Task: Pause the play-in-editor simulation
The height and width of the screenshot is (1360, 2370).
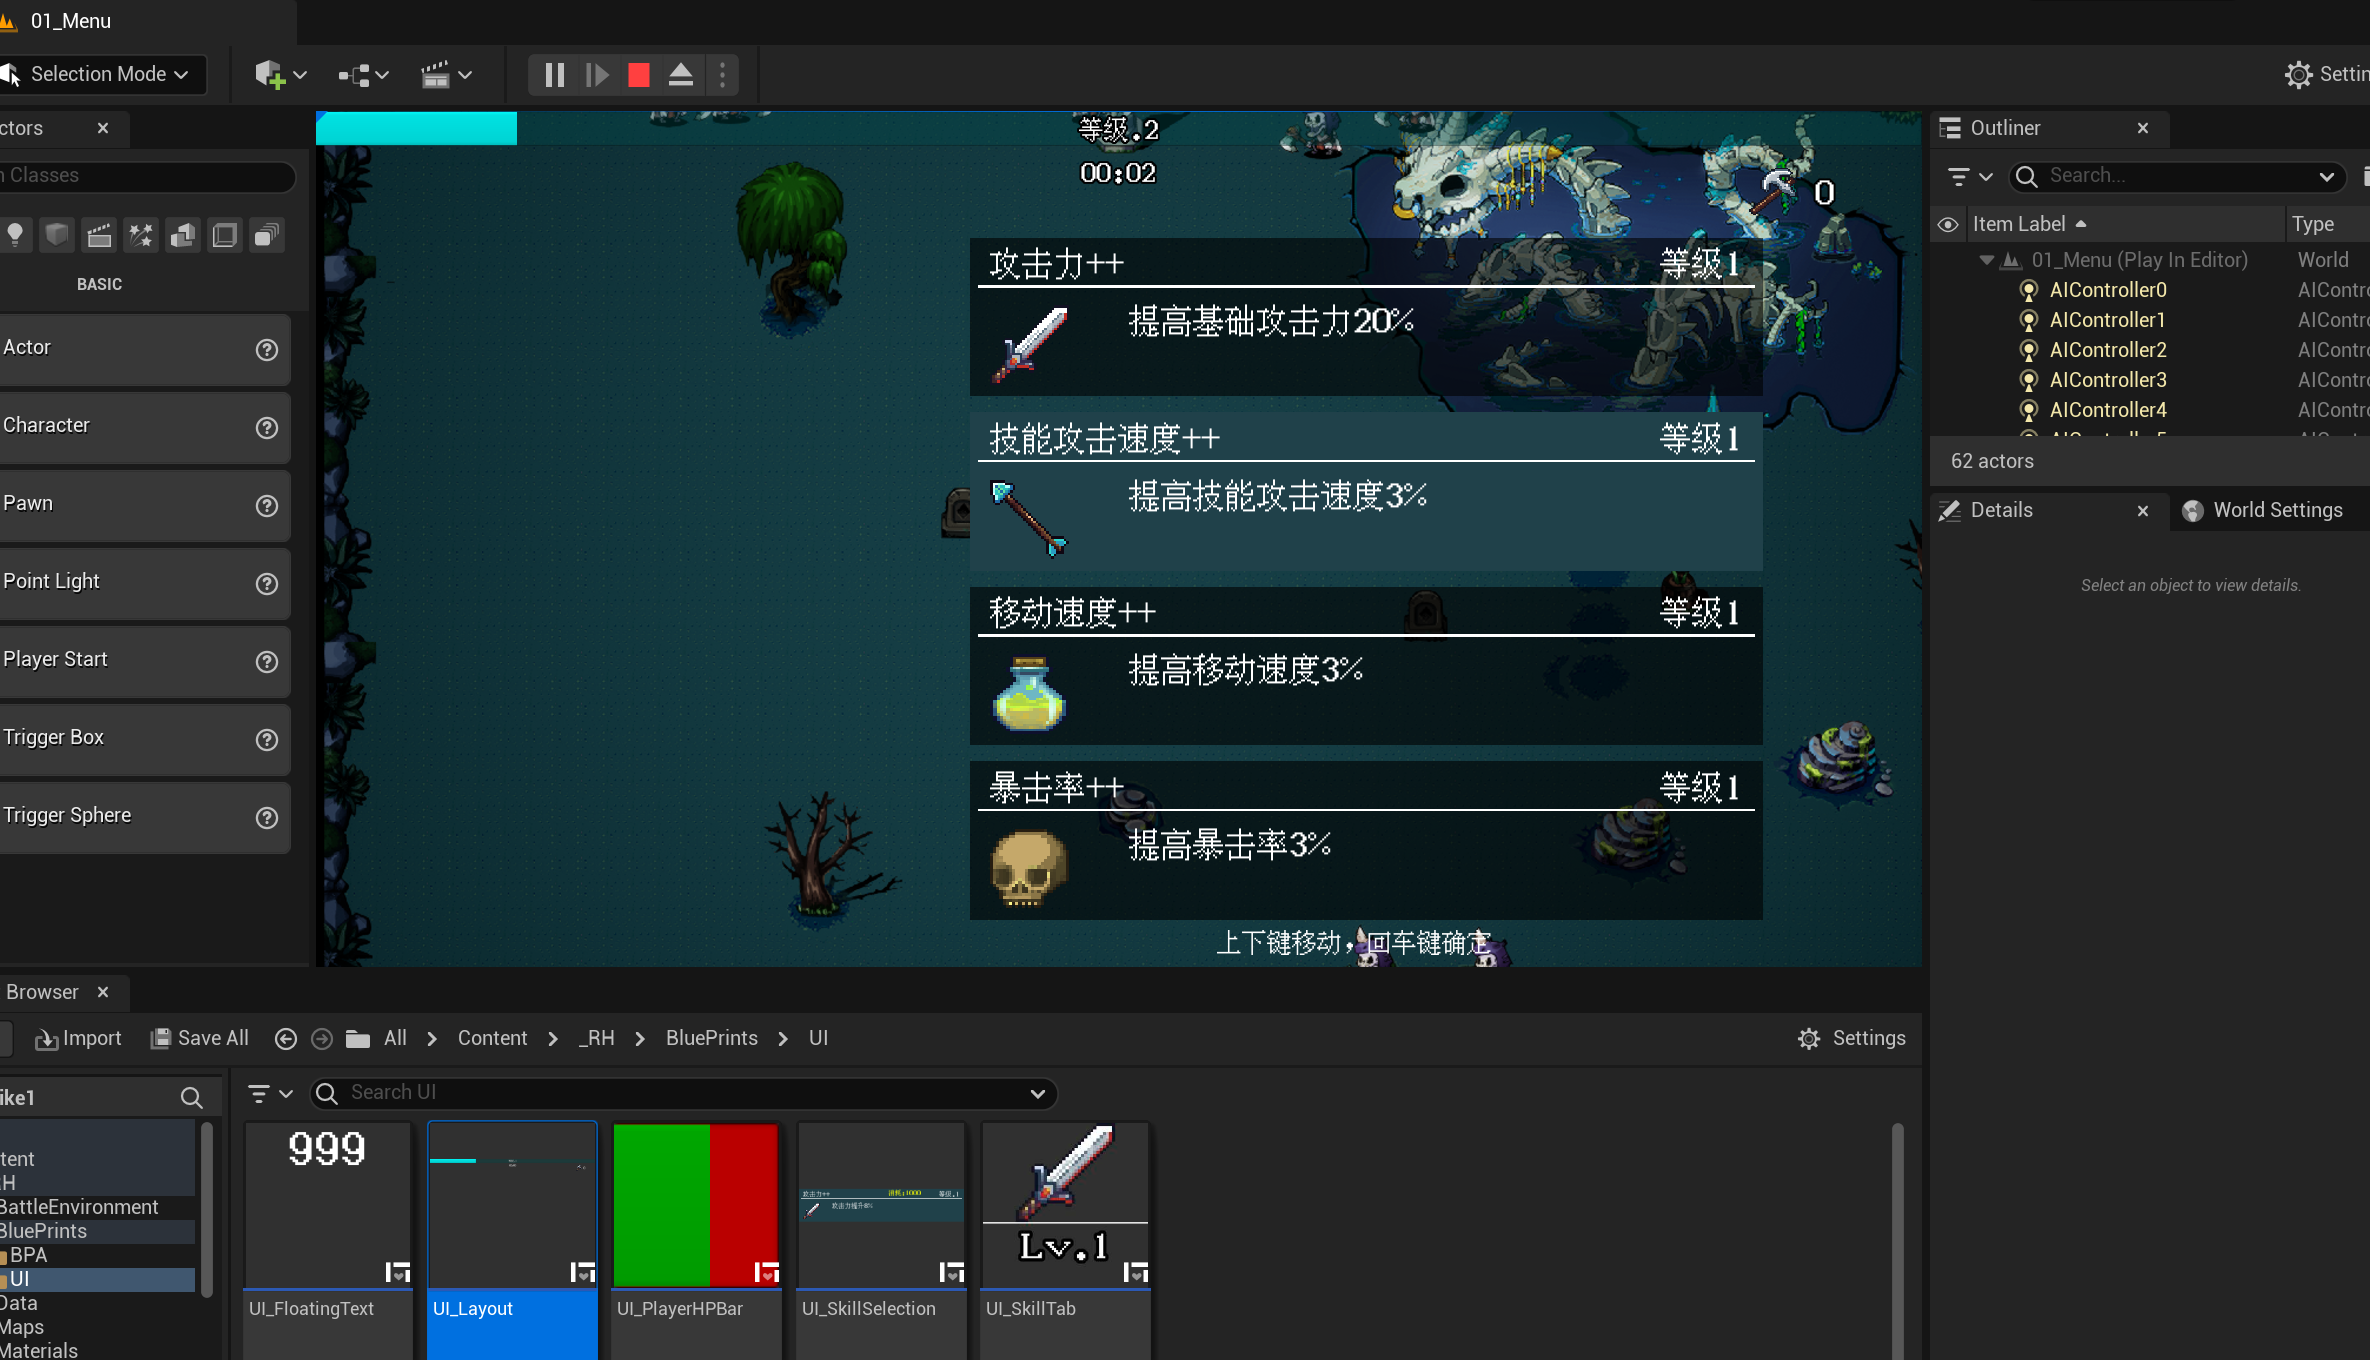Action: 554,75
